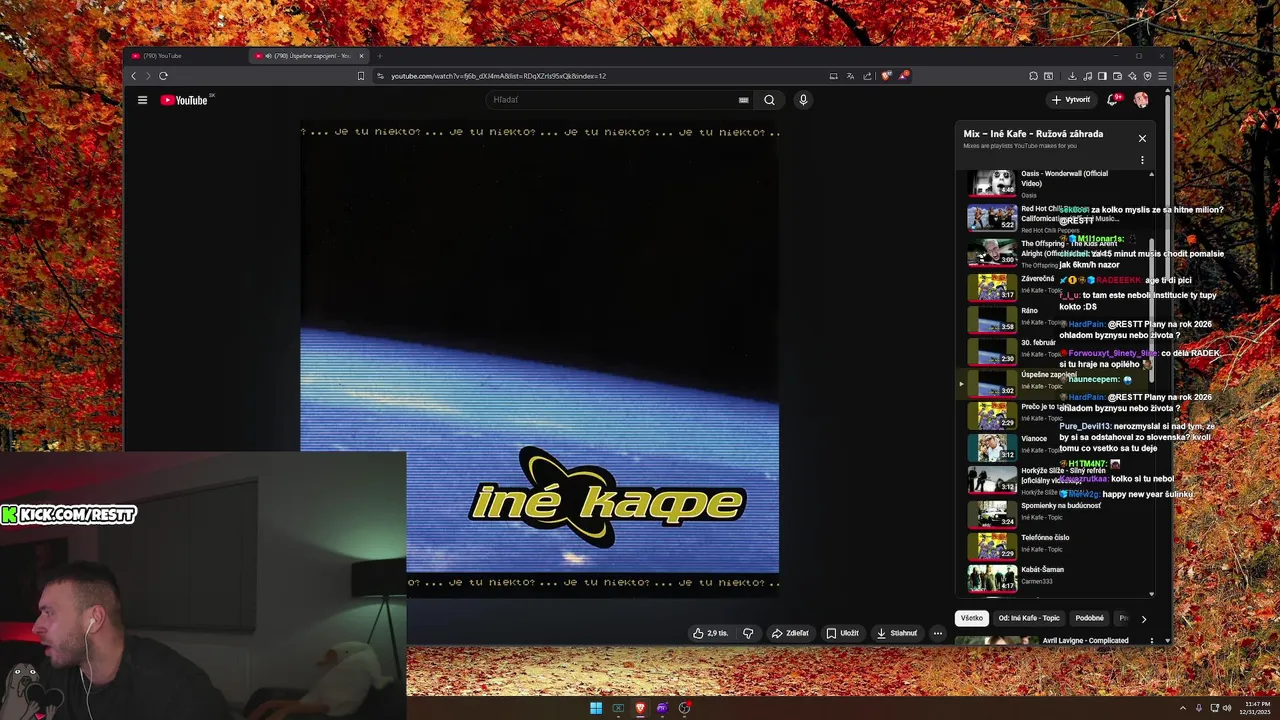Reload the current page

coord(163,76)
